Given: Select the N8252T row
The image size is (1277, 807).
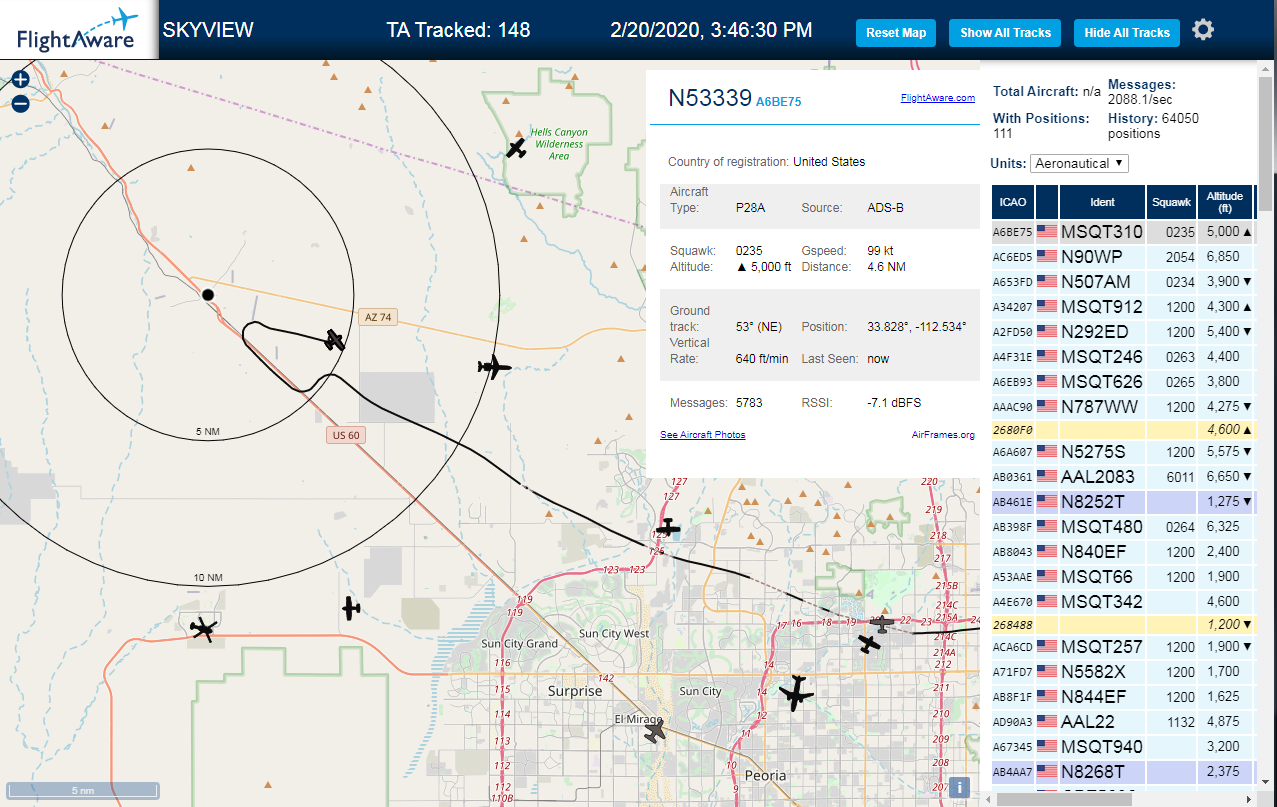Looking at the screenshot, I should (1123, 502).
